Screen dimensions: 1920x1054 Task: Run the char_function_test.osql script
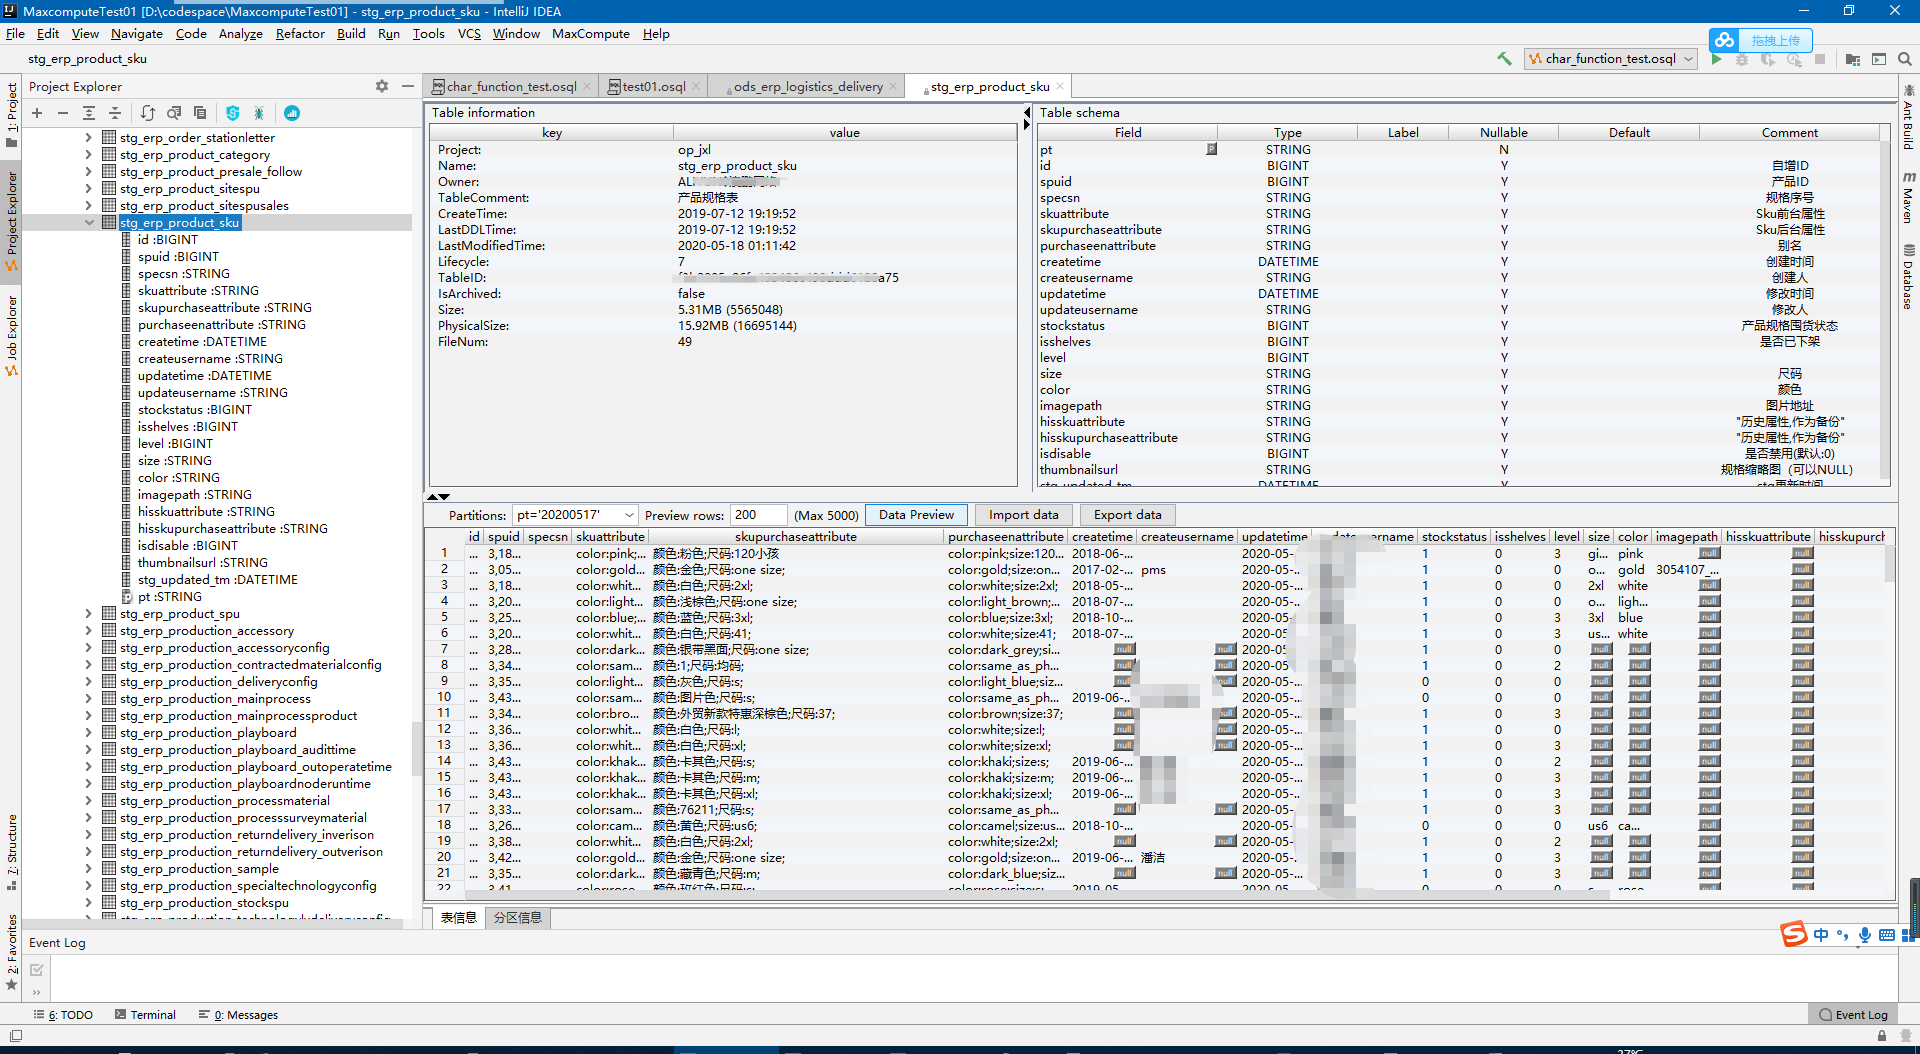click(x=1716, y=59)
